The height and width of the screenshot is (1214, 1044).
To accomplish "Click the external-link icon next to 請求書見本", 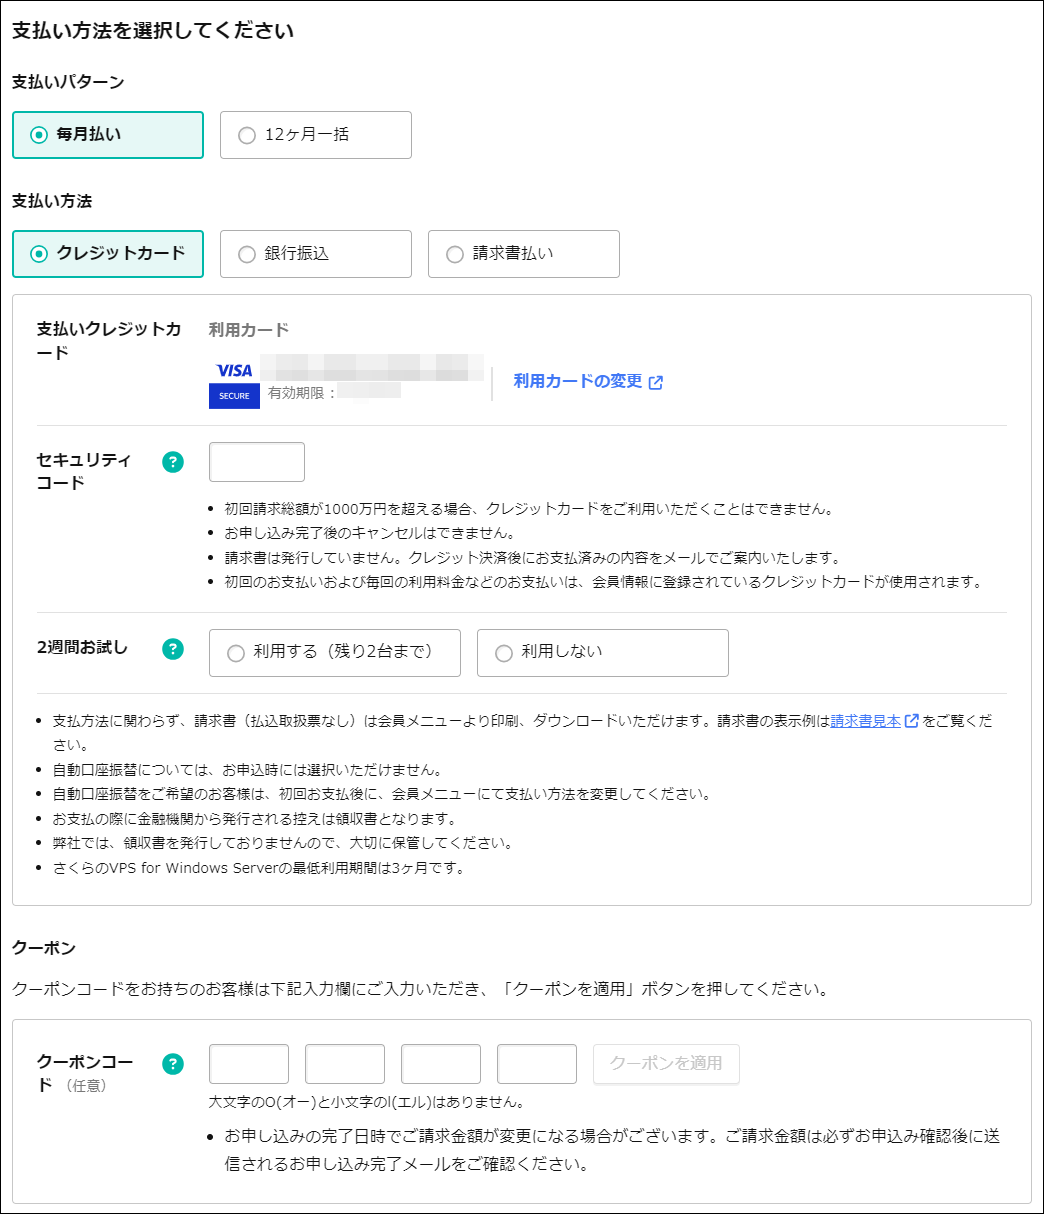I will [909, 719].
